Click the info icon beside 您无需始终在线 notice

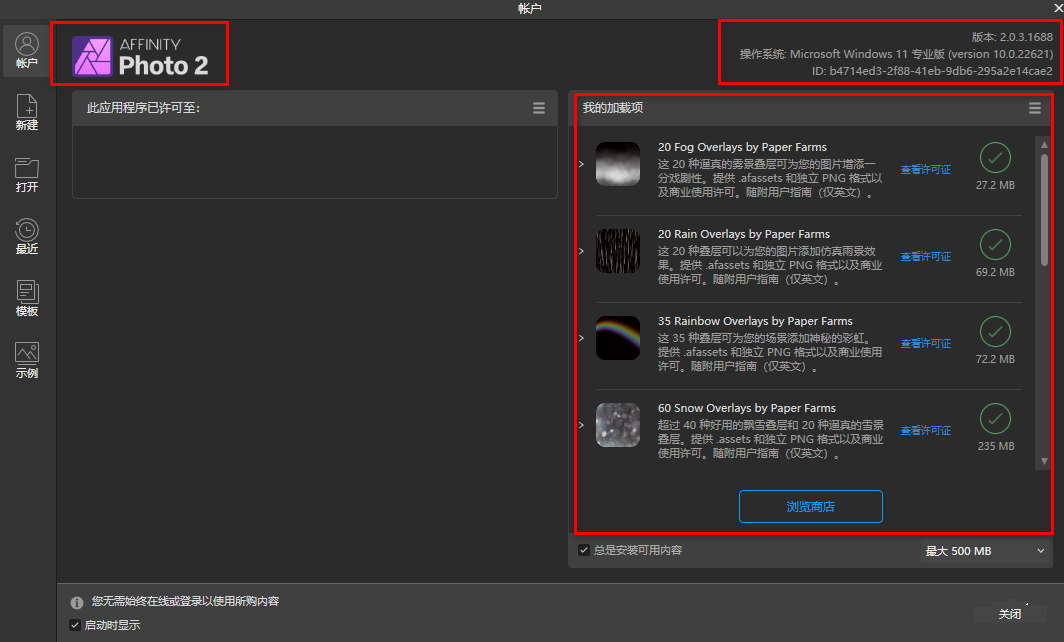77,603
